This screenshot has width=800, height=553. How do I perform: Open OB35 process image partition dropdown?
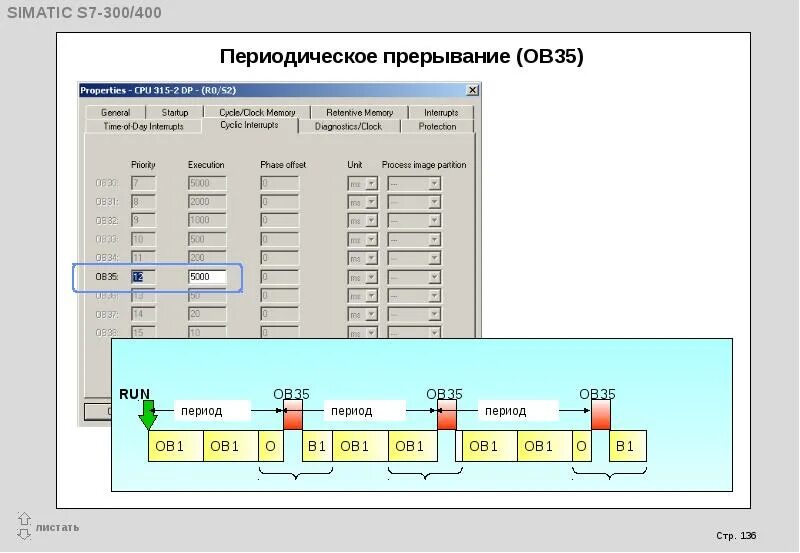click(434, 277)
